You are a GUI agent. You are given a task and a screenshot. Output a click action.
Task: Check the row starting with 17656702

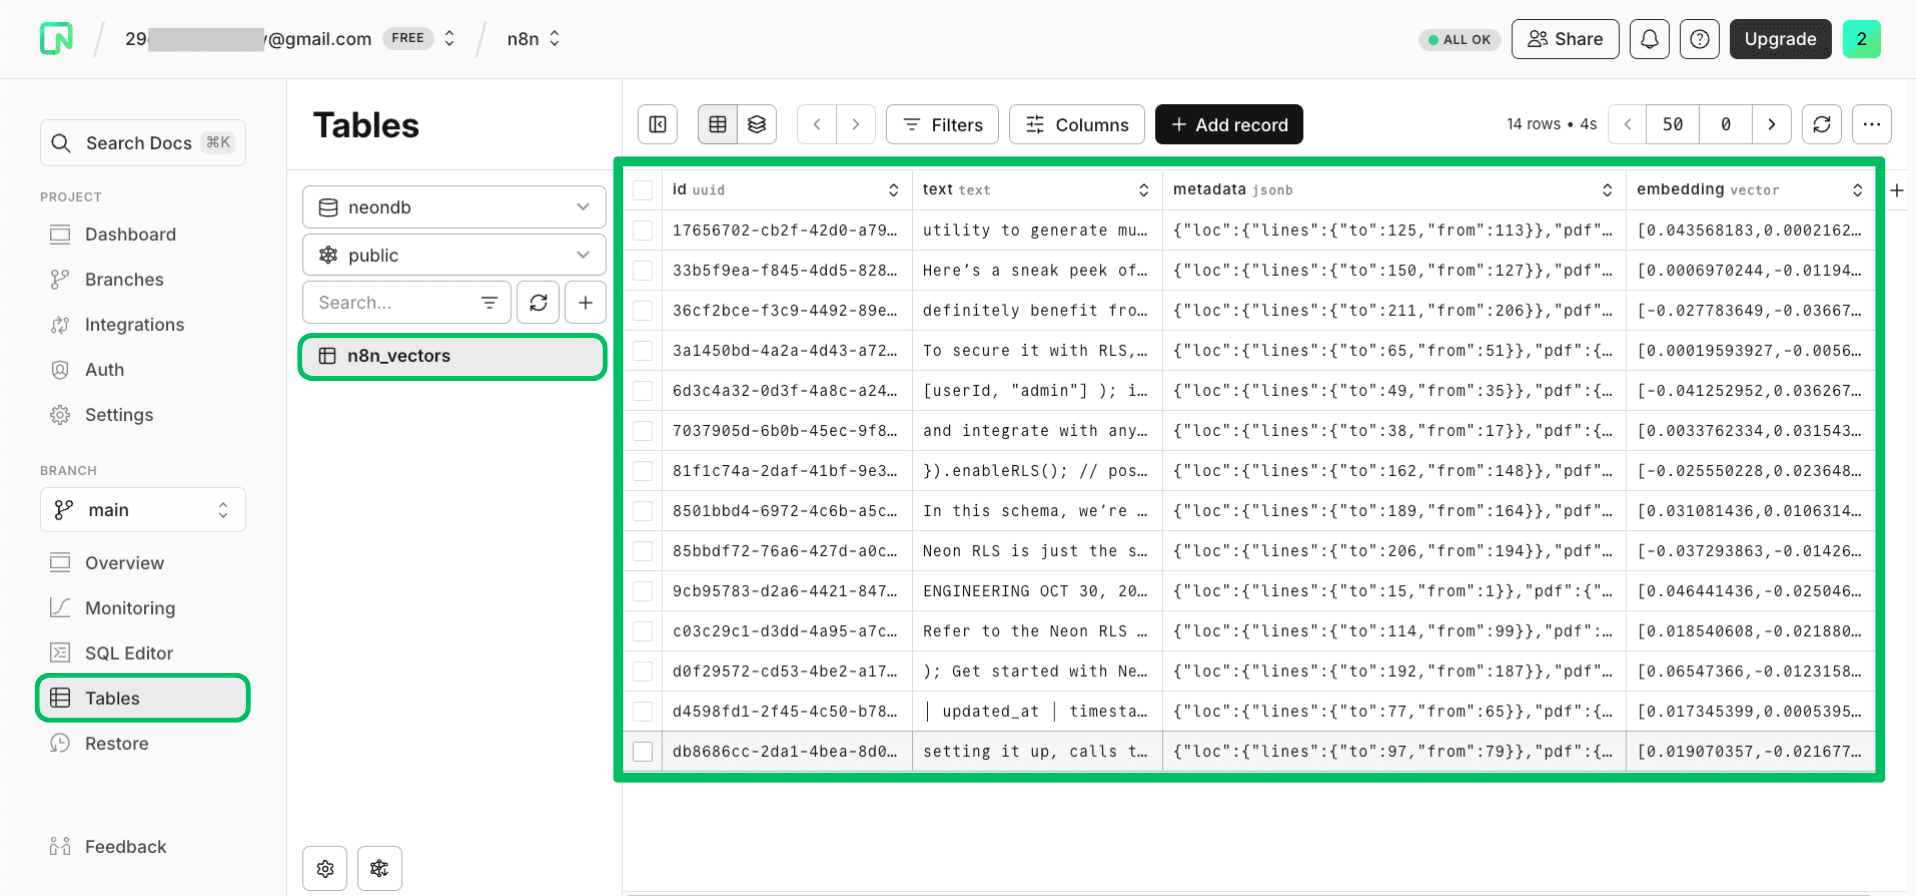click(x=643, y=230)
